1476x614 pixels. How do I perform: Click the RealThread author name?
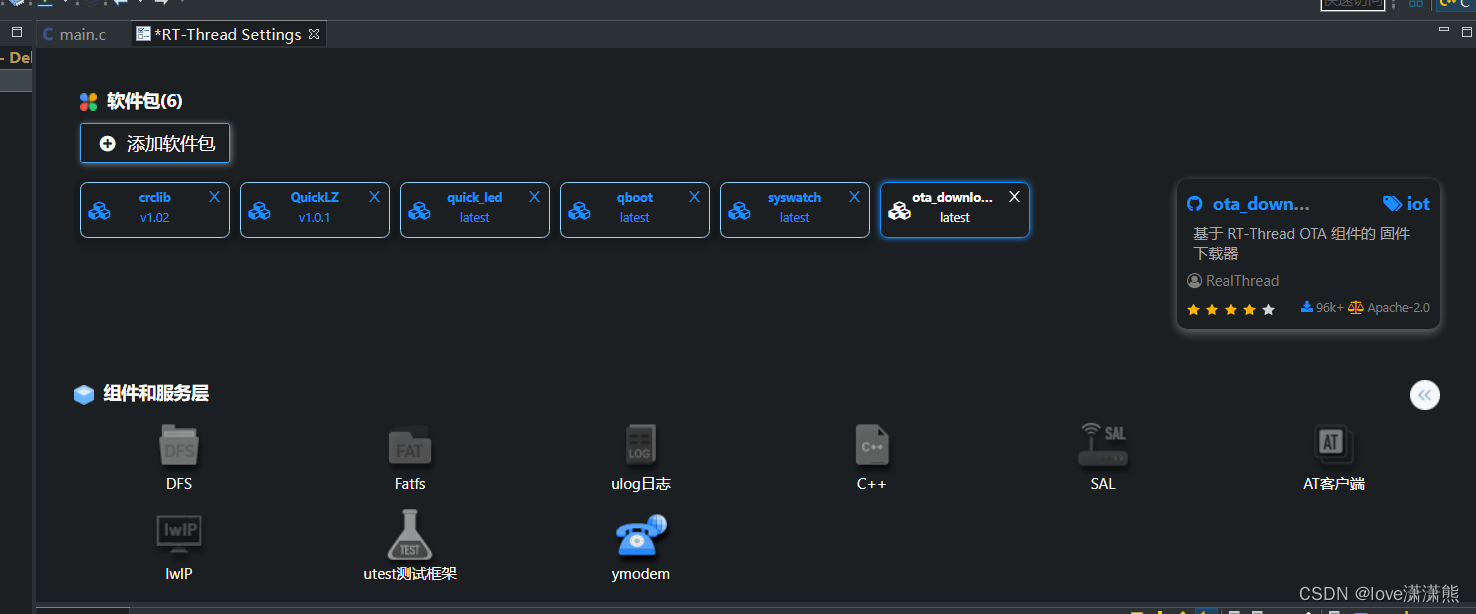tap(1242, 281)
